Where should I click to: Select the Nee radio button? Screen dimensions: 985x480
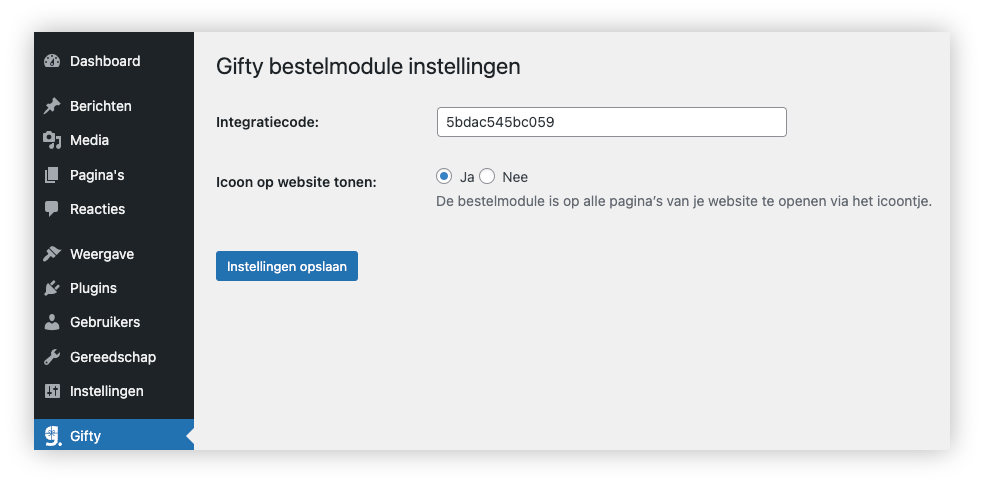tap(487, 177)
